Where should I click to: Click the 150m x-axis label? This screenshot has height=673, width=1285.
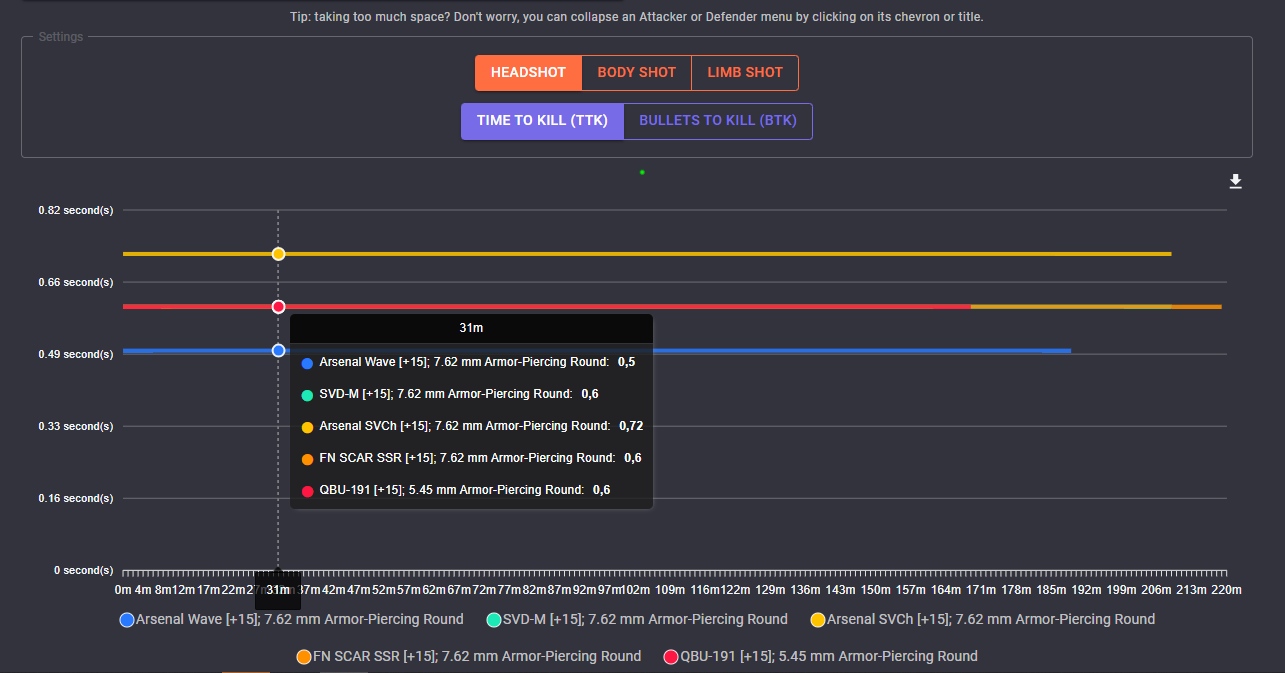coord(876,590)
